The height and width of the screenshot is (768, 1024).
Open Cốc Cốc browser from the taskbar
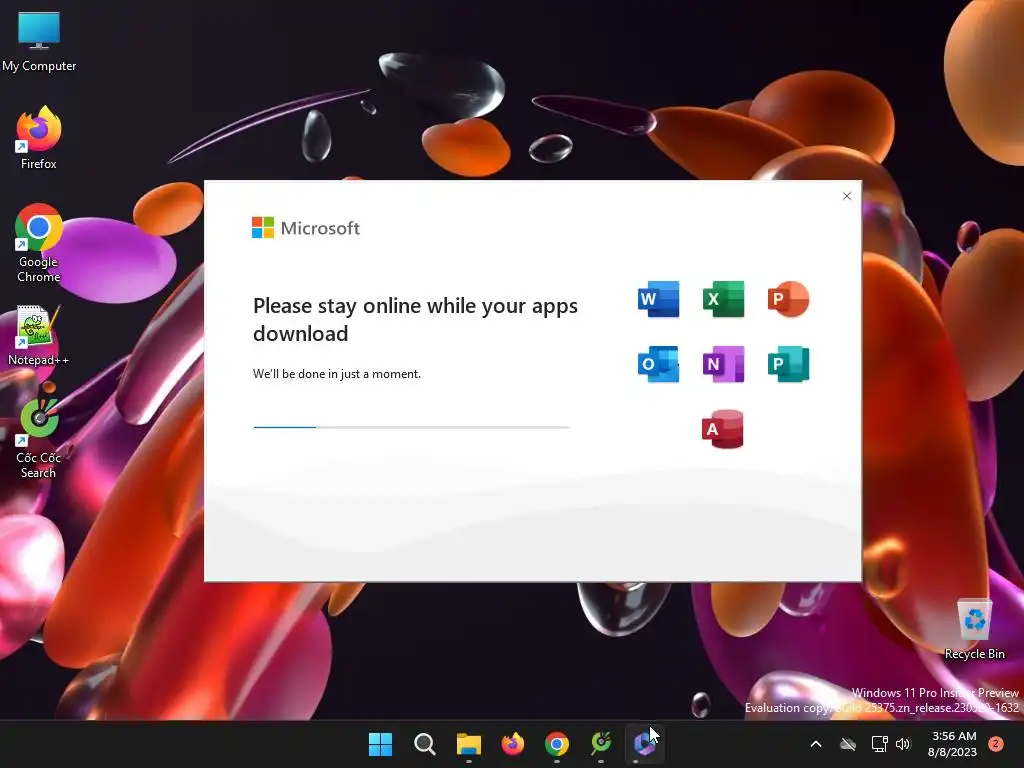601,744
